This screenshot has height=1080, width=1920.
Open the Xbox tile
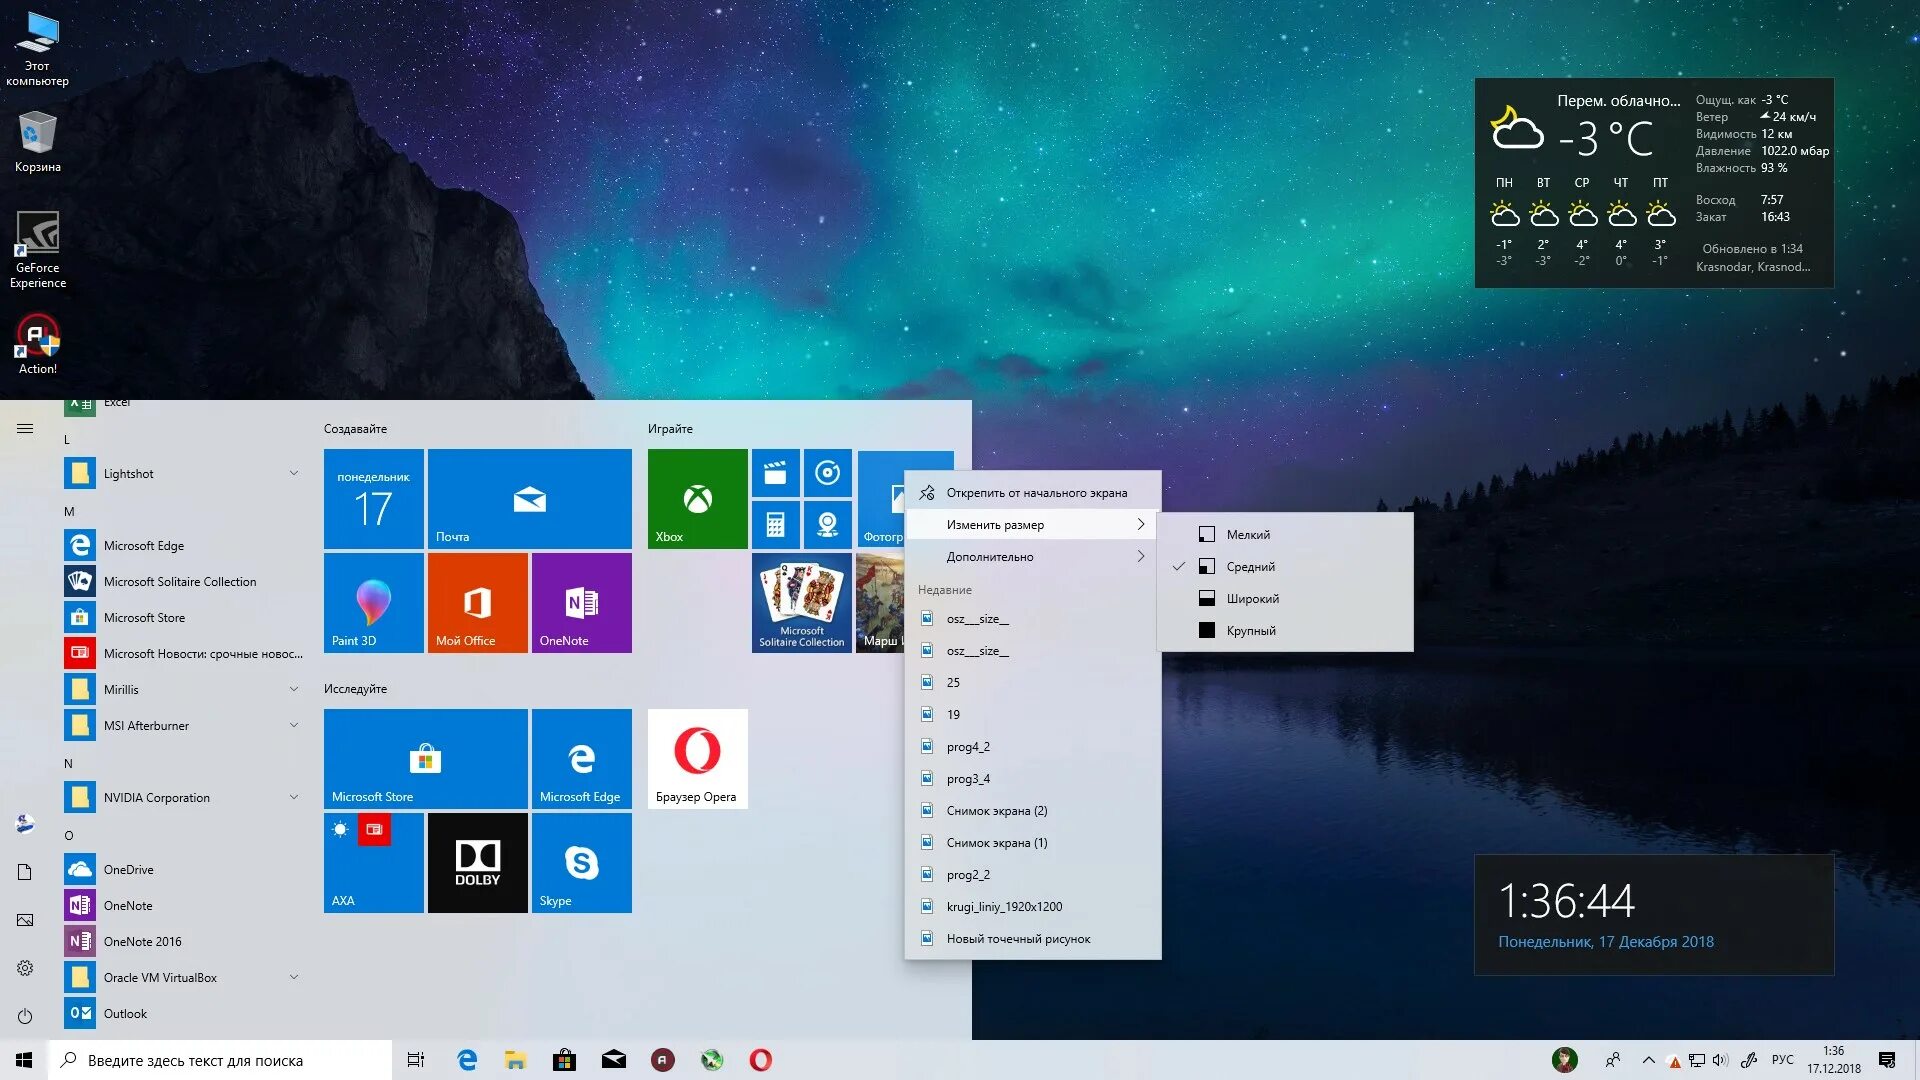(697, 498)
